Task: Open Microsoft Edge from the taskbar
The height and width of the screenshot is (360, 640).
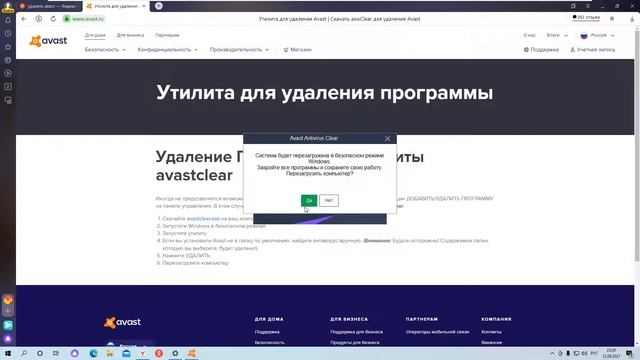Action: pyautogui.click(x=93, y=353)
